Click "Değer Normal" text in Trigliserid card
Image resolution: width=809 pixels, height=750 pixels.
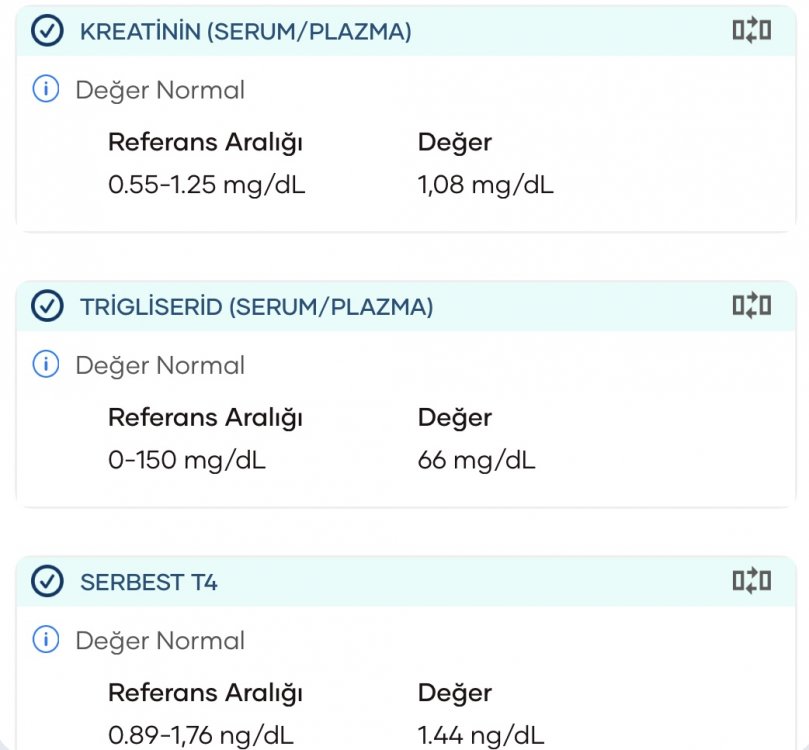(x=160, y=365)
